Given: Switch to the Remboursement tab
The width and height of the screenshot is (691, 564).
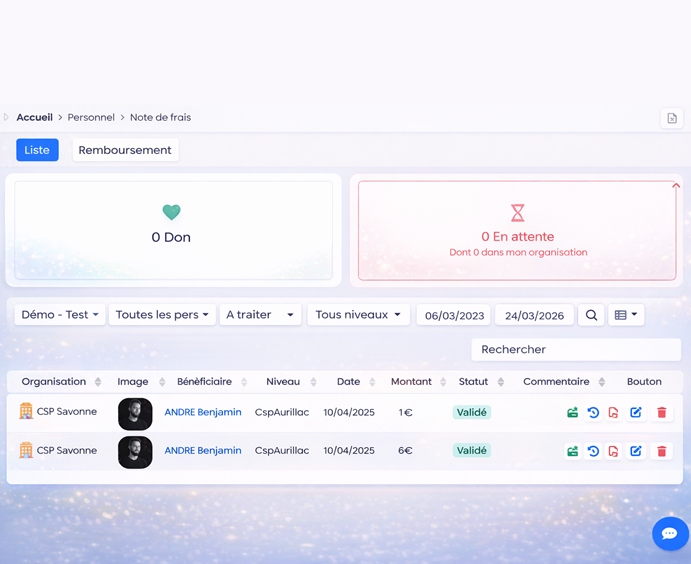Looking at the screenshot, I should click(x=125, y=150).
